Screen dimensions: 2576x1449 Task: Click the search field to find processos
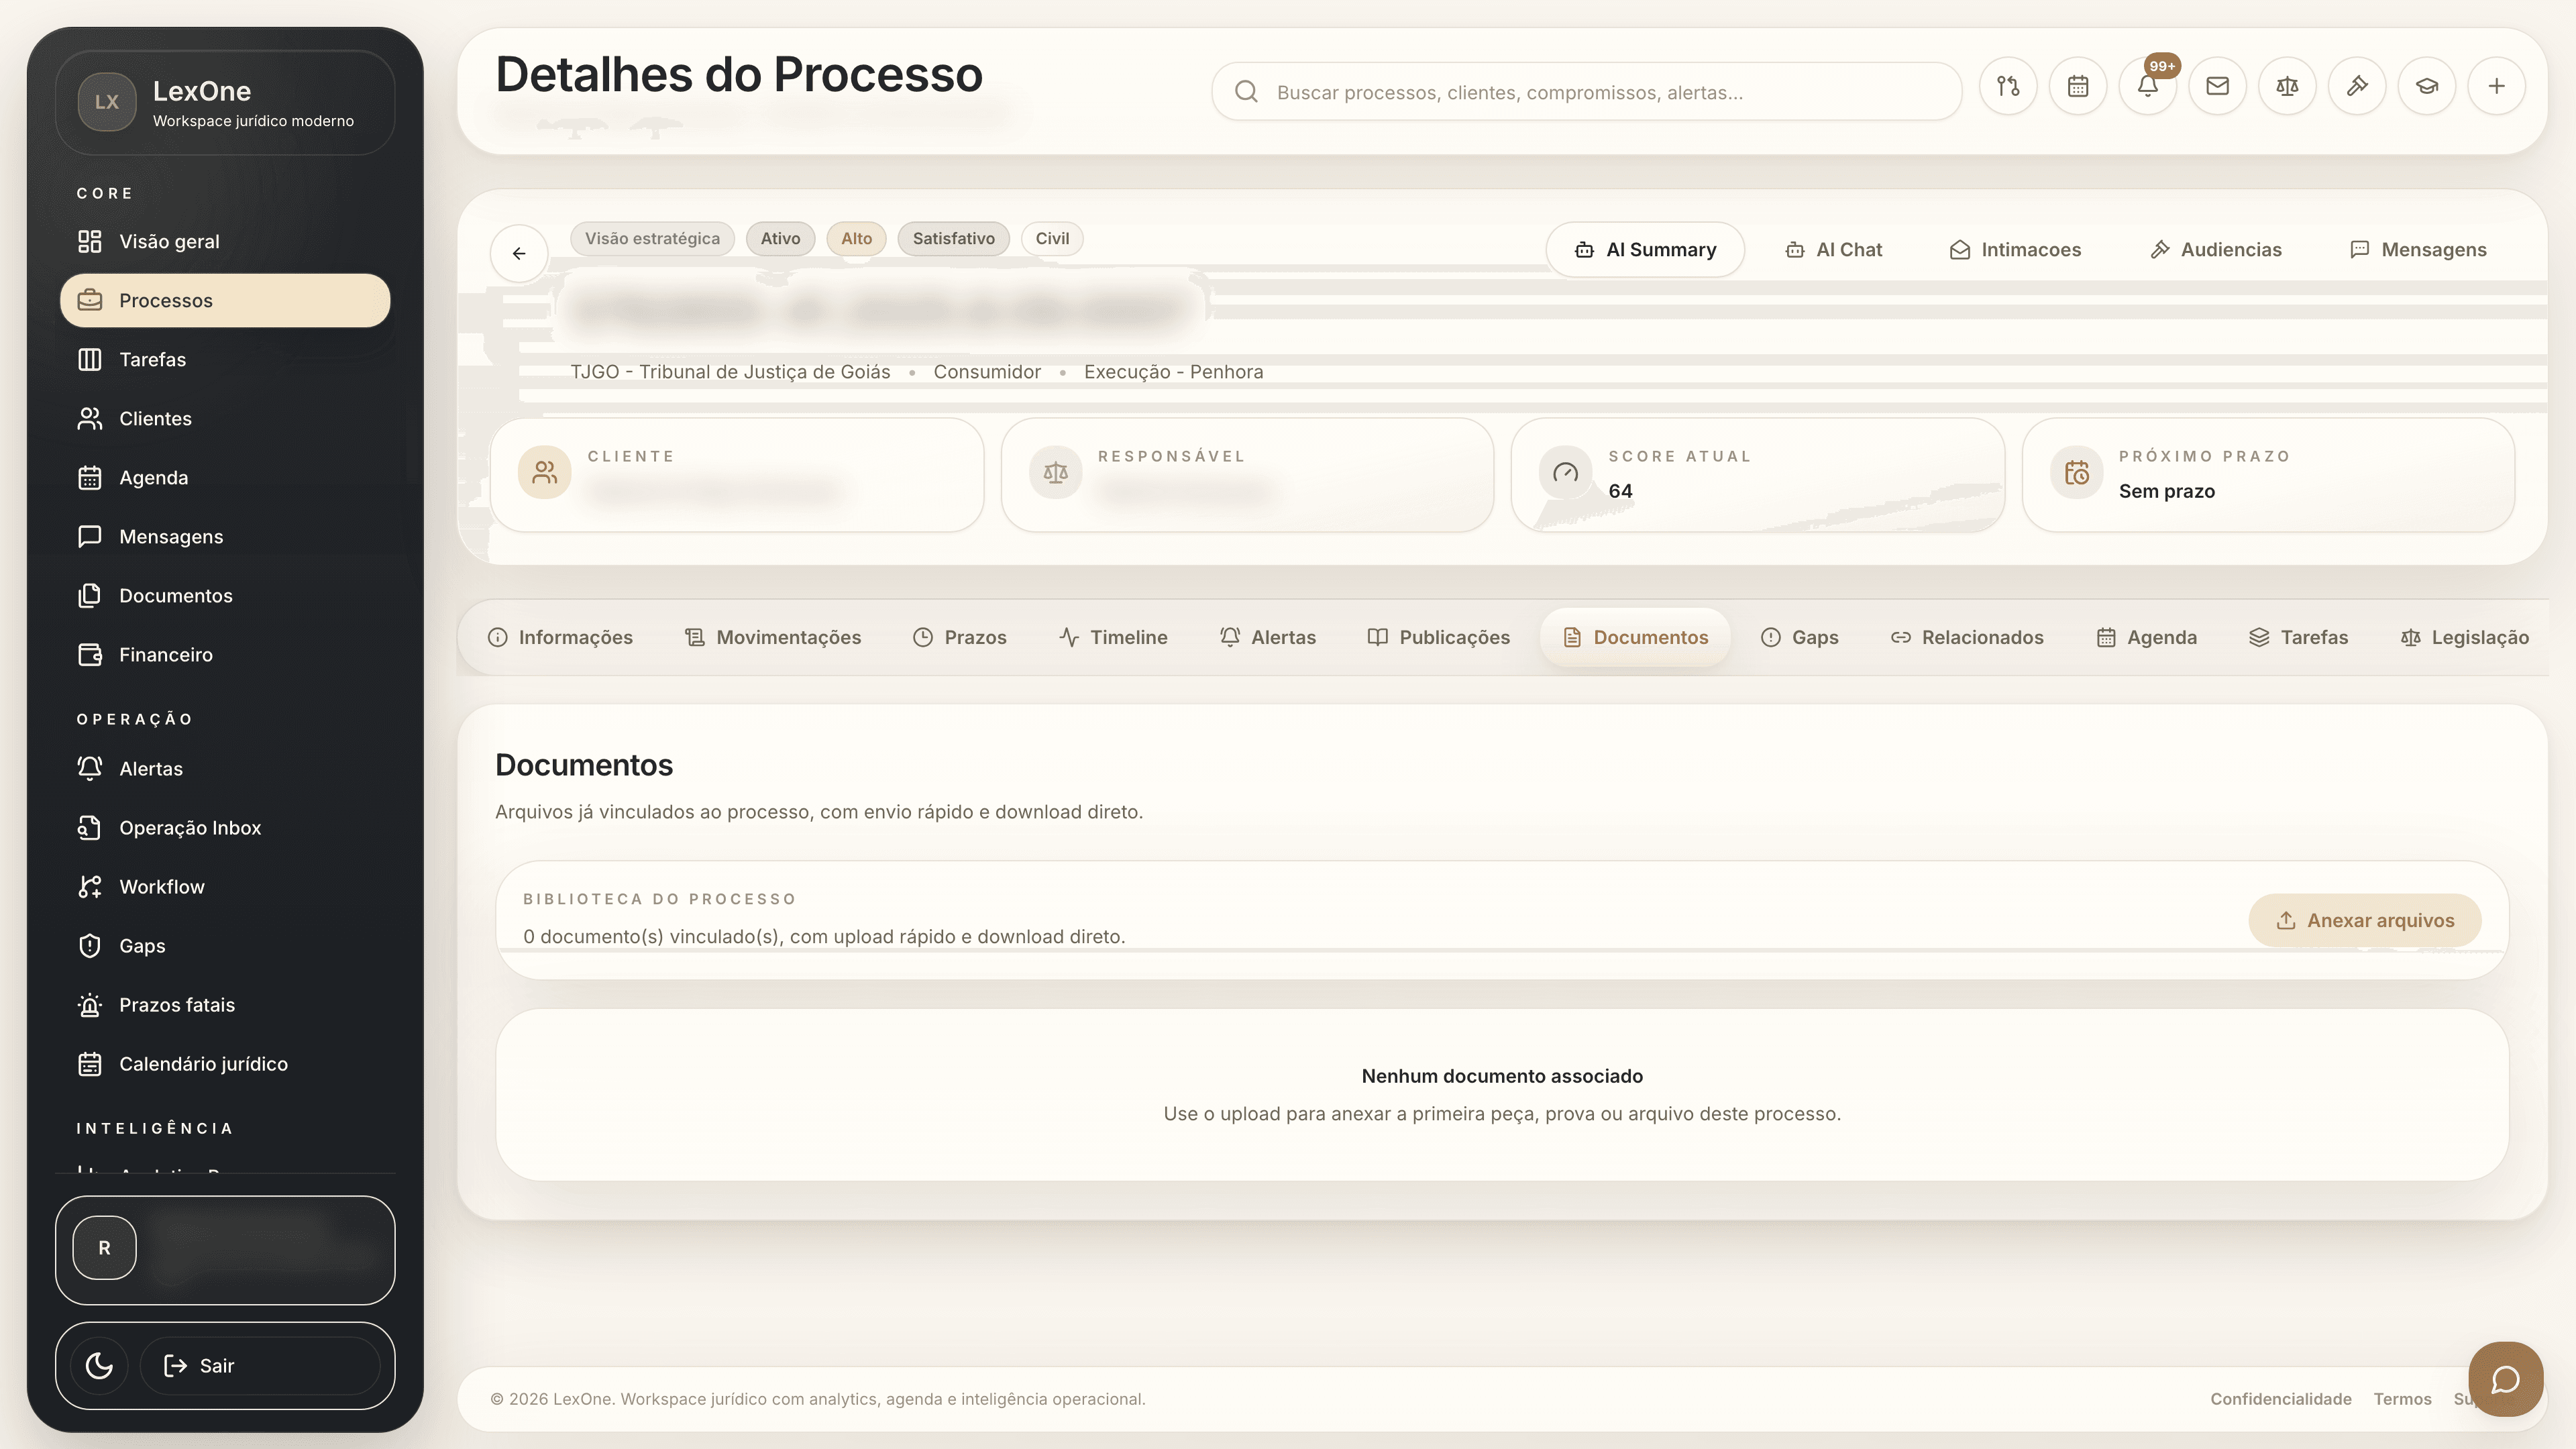click(1588, 91)
